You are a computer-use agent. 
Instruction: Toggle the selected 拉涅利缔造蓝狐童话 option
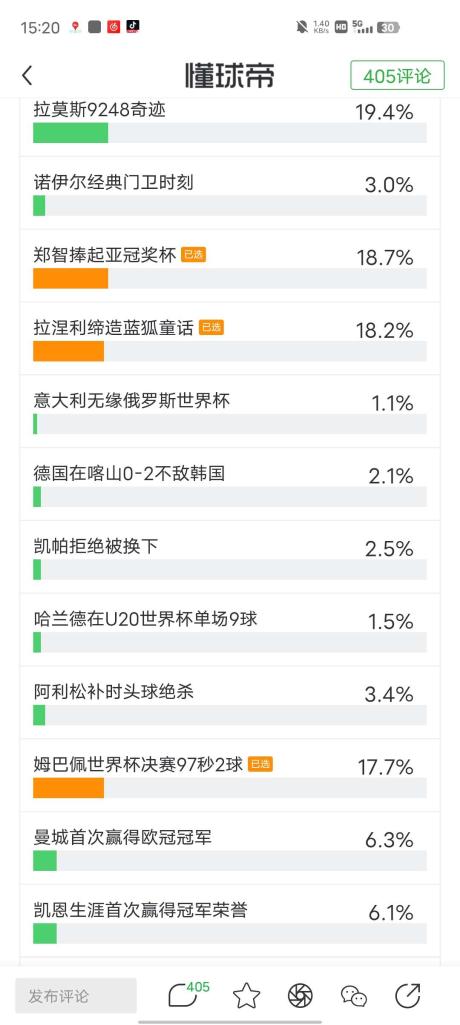coord(230,338)
